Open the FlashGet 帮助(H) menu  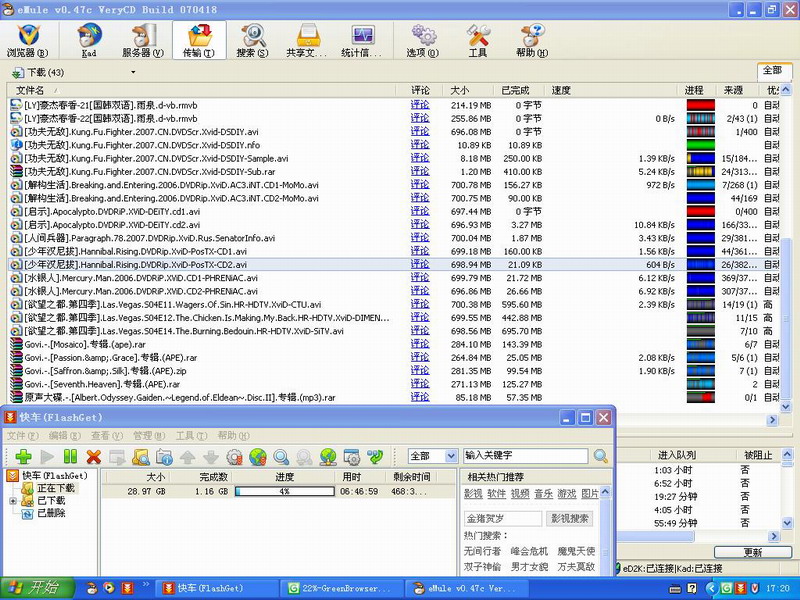(x=233, y=435)
